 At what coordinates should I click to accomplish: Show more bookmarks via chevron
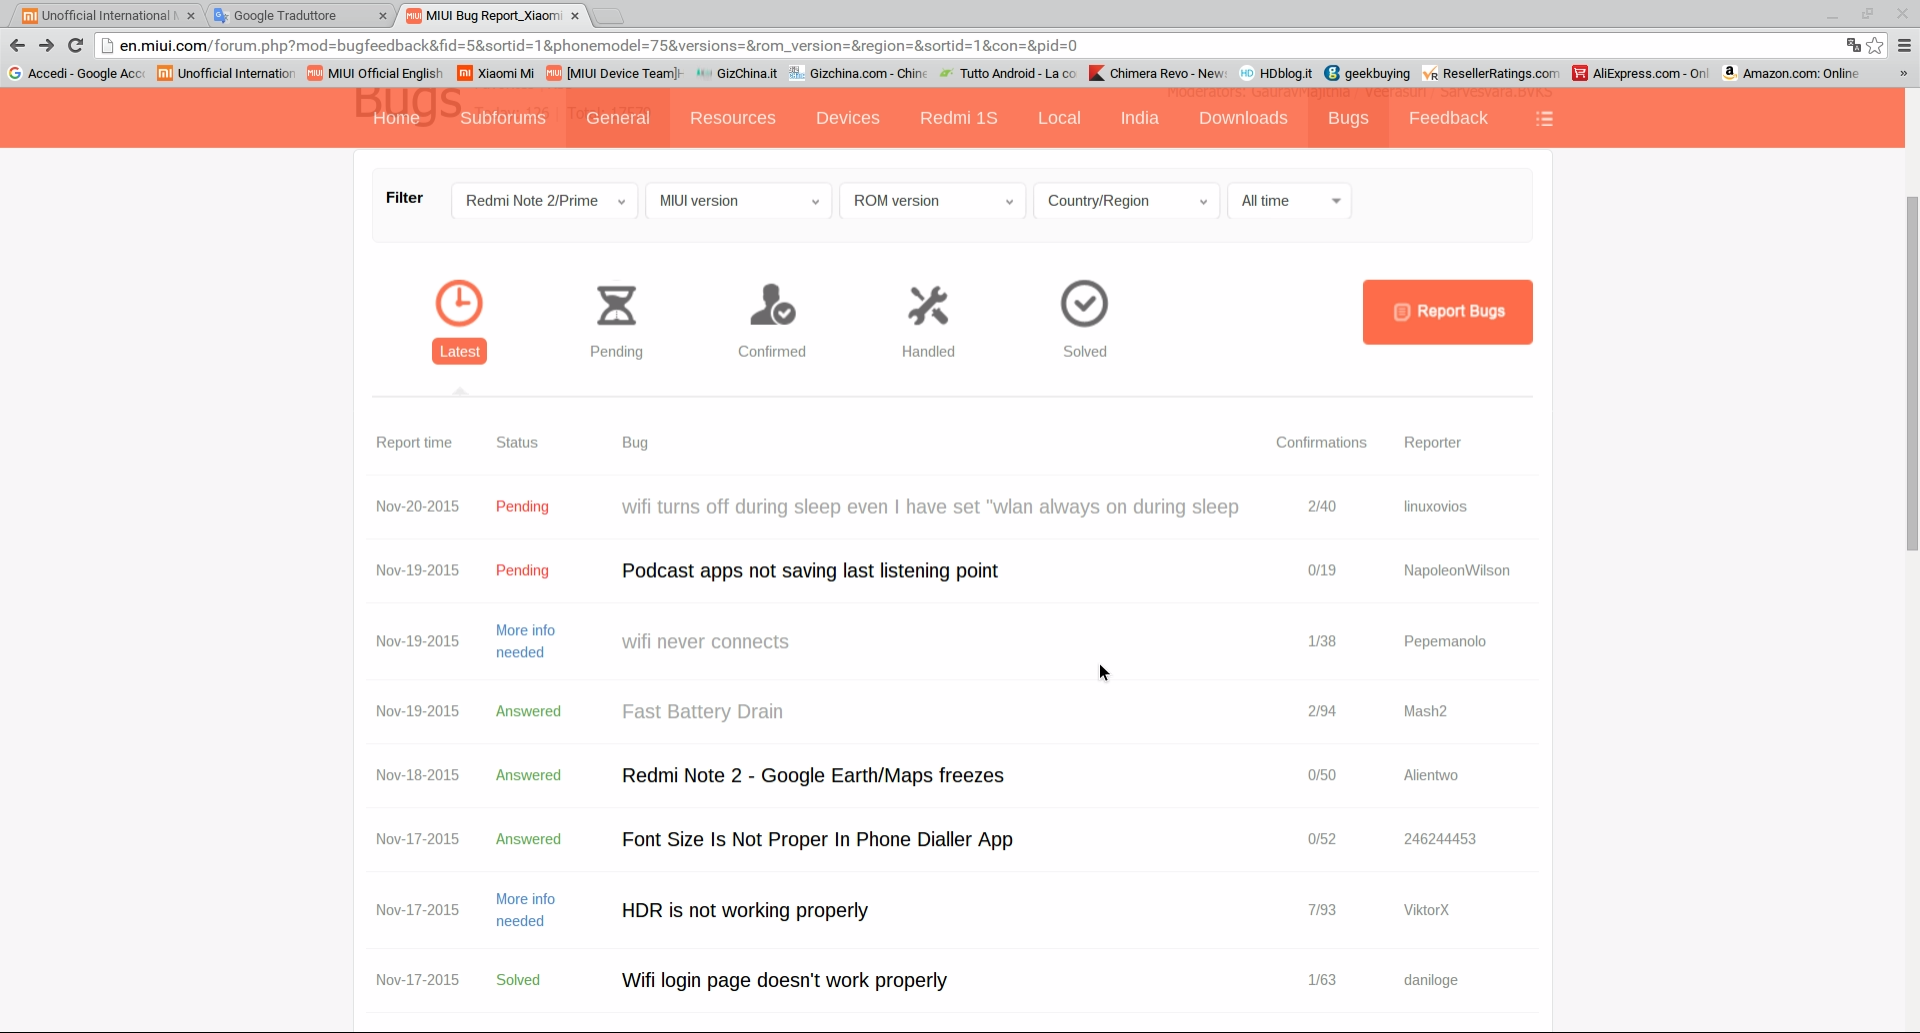1903,73
